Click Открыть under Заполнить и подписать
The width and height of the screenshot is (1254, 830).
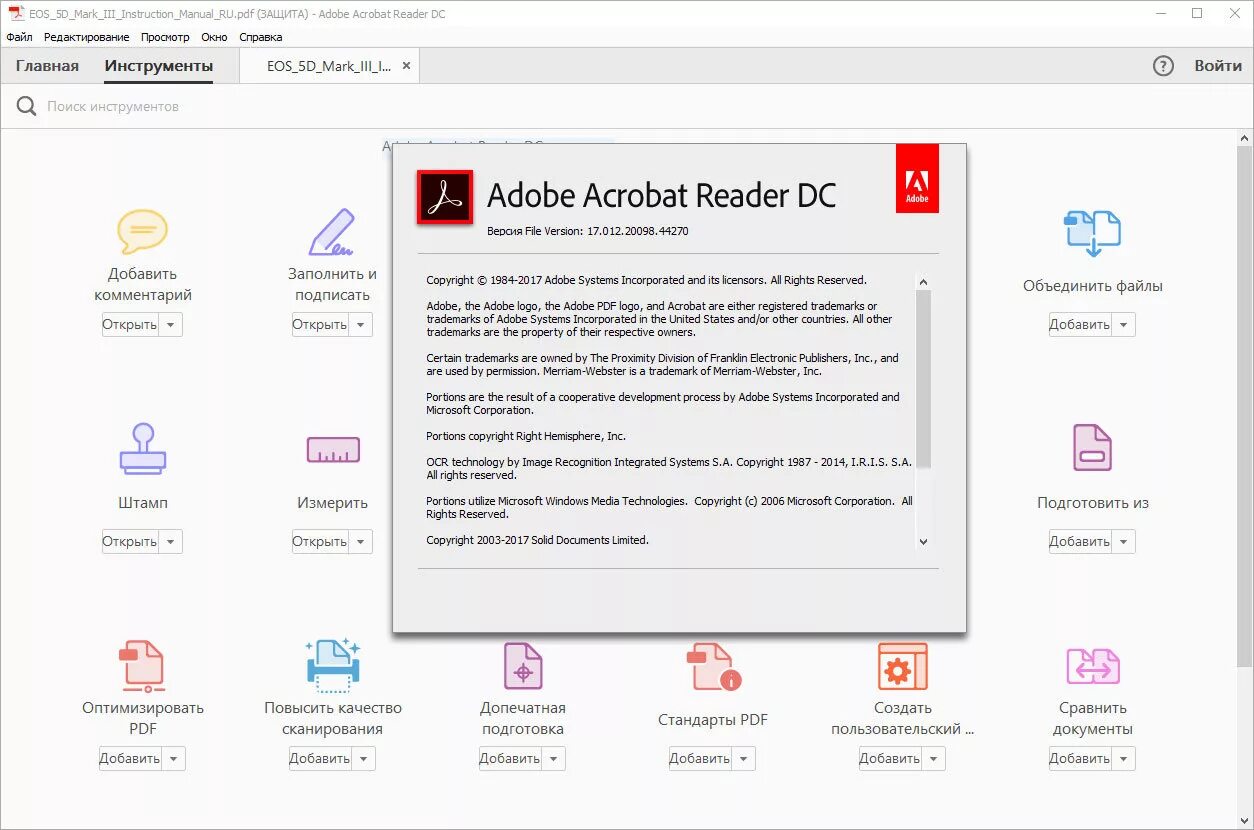[320, 324]
